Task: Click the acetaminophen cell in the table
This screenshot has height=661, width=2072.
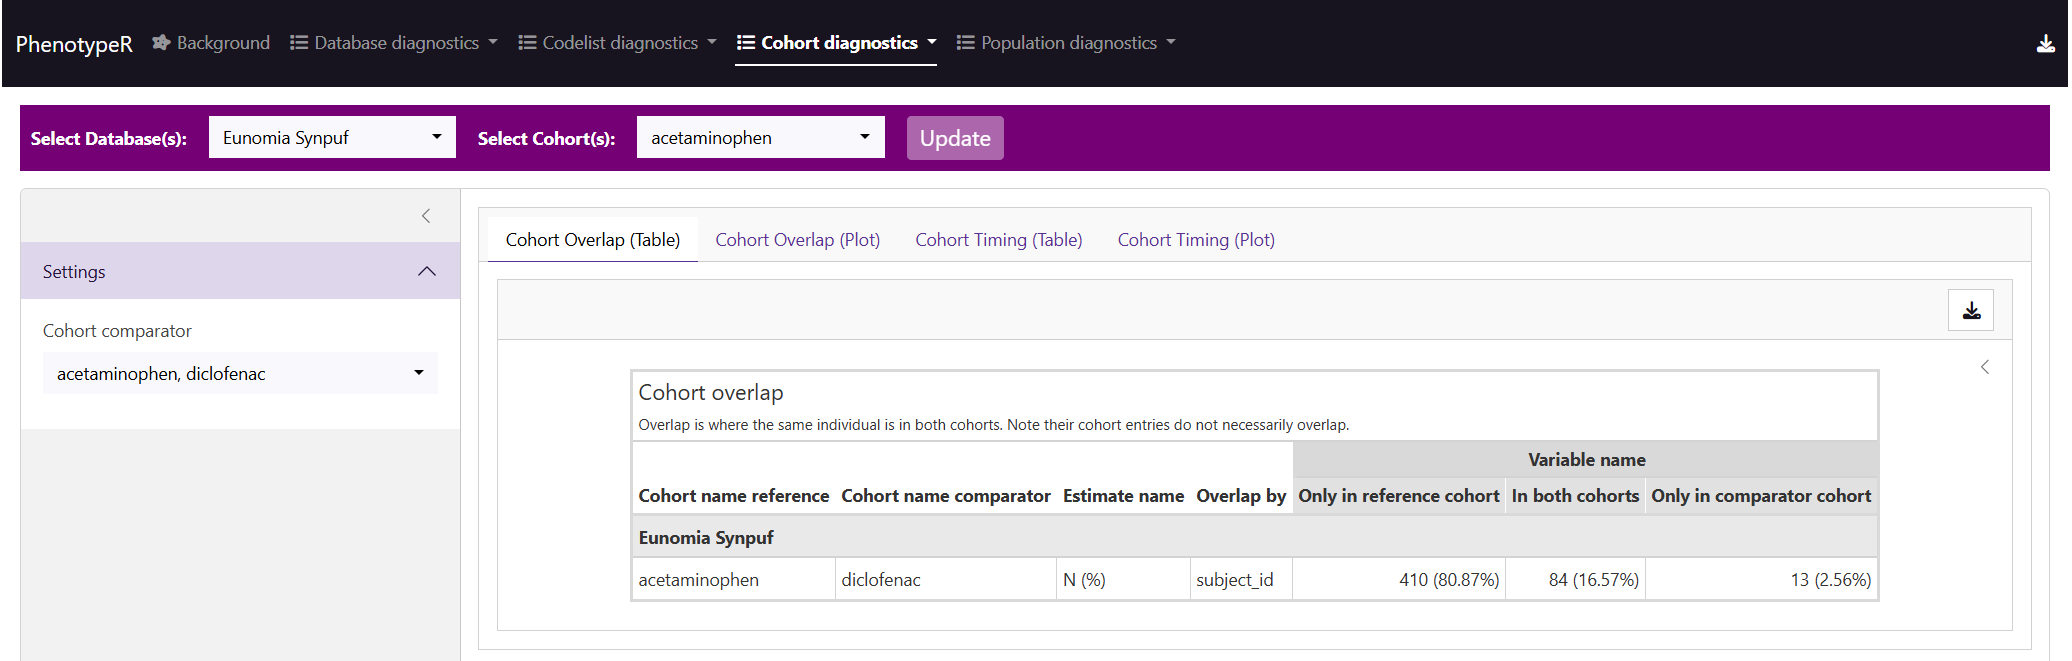Action: pos(698,580)
